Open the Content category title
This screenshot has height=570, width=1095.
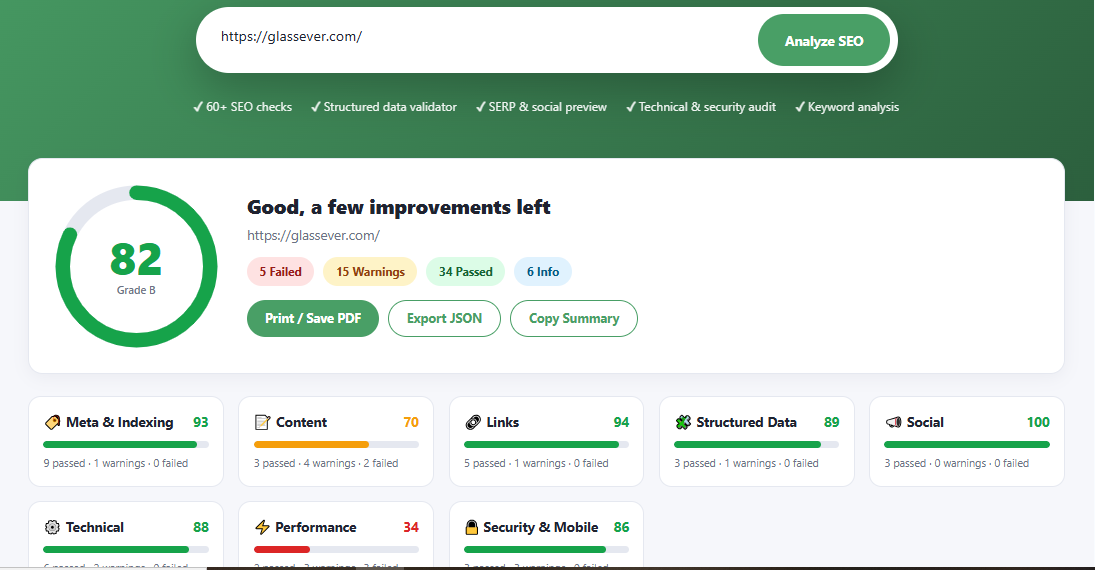pyautogui.click(x=301, y=422)
